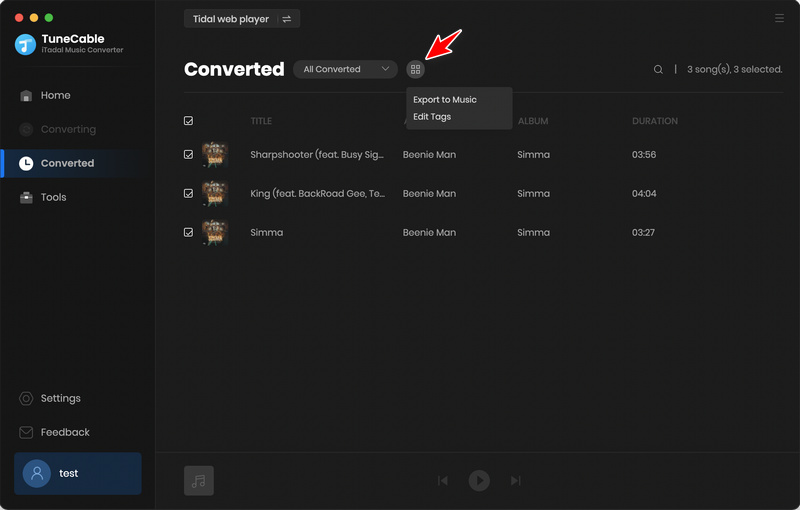Skip to previous track
The height and width of the screenshot is (510, 800).
coord(443,480)
